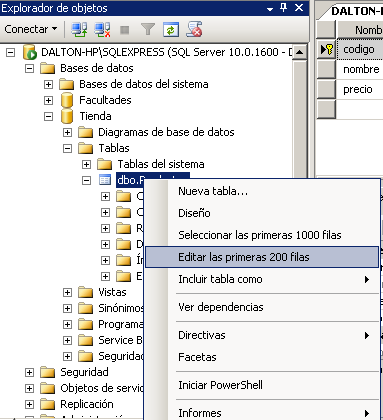This screenshot has width=383, height=420.
Task: Select the Service Broker folder icon
Action: pyautogui.click(x=86, y=340)
